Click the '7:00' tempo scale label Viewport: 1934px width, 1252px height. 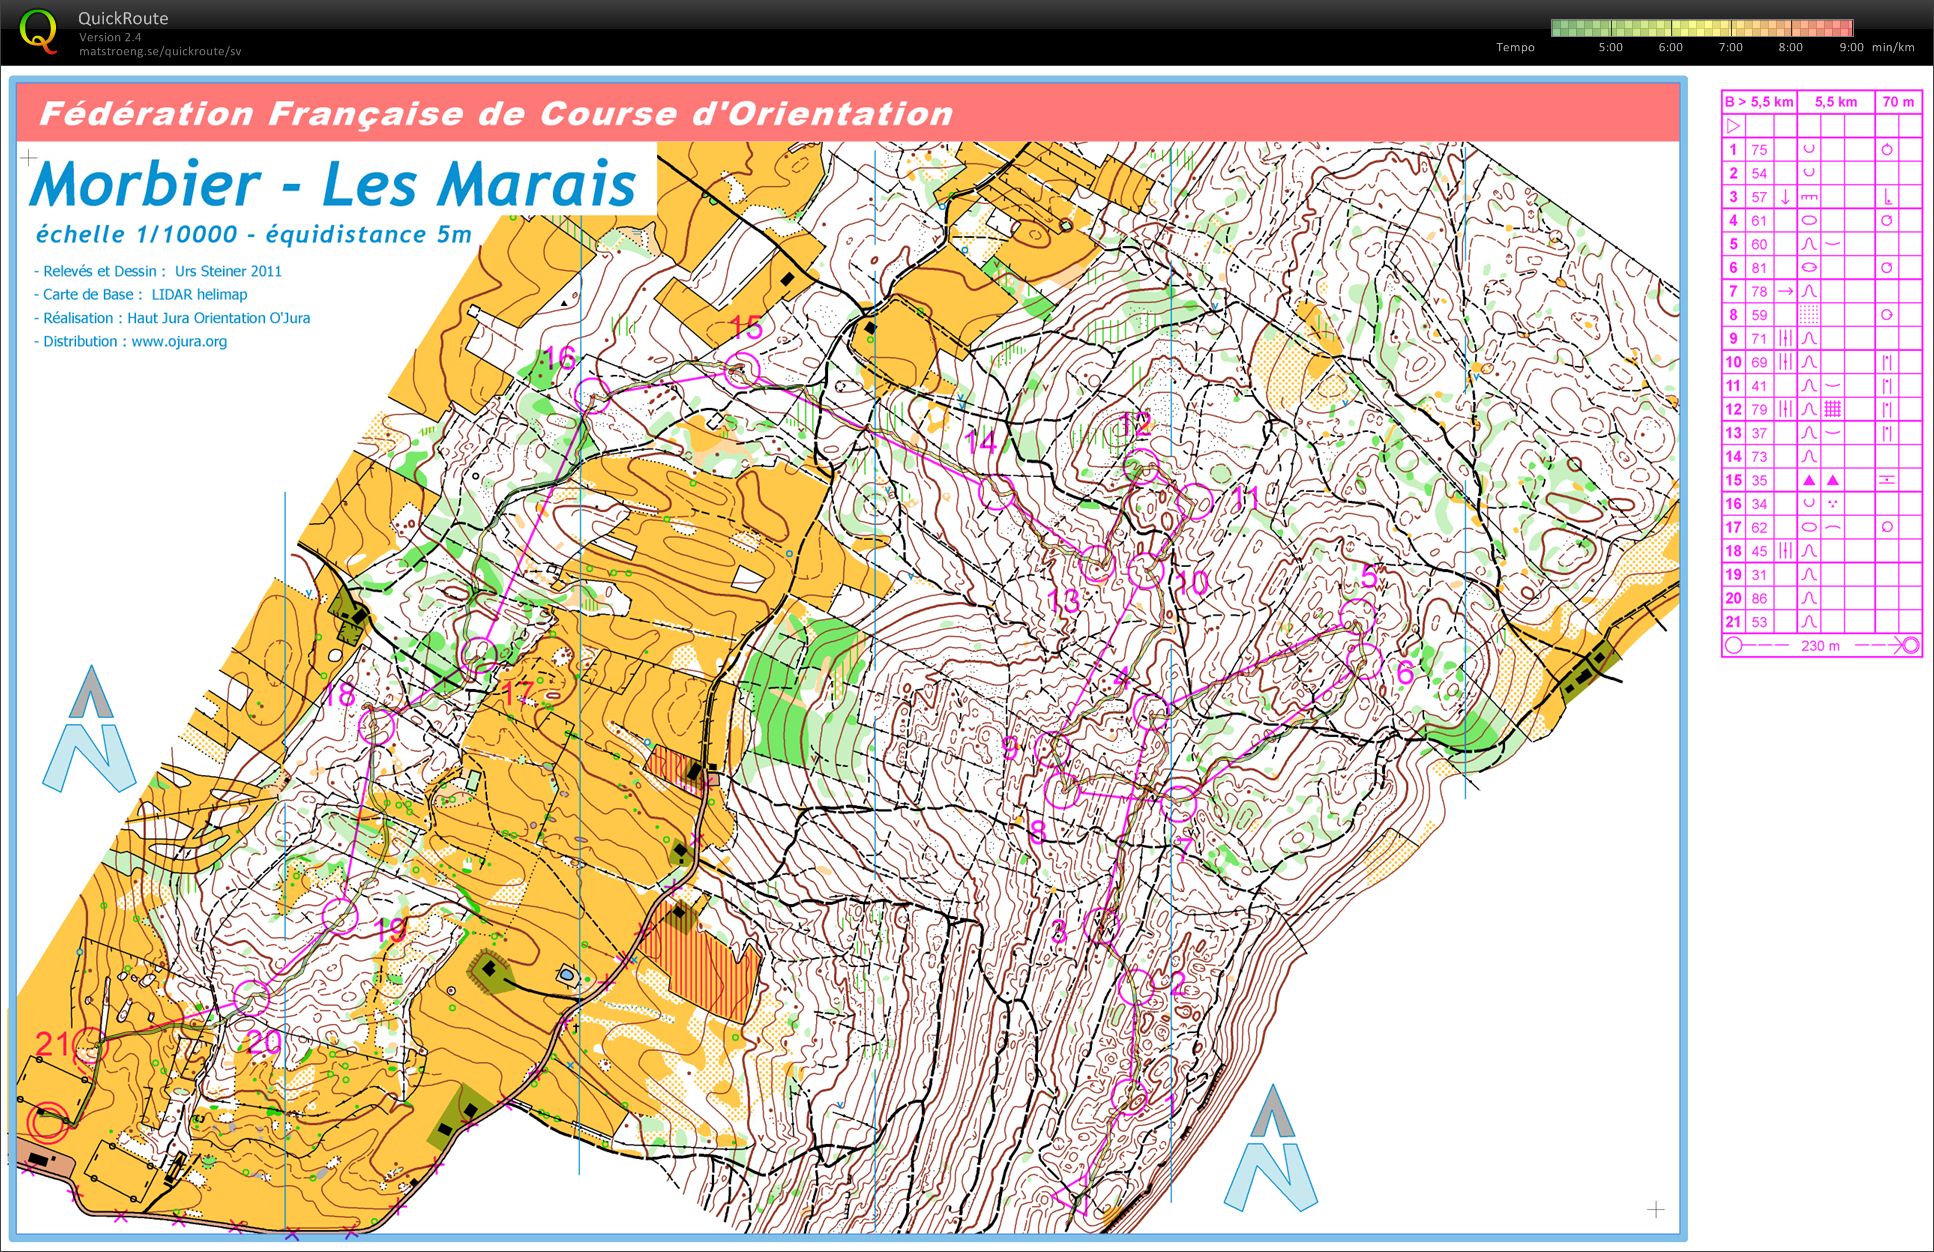pyautogui.click(x=1731, y=47)
